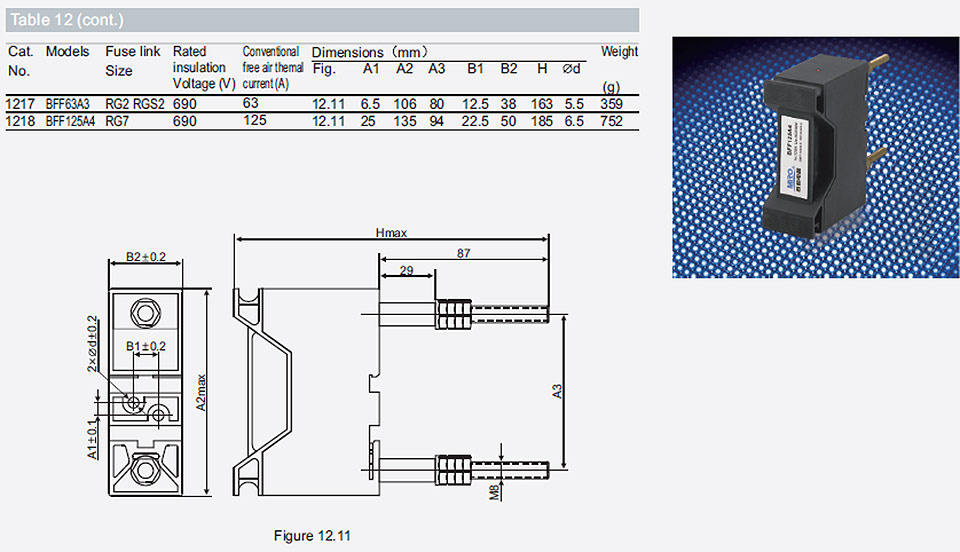Viewport: 960px width, 552px height.
Task: Click B2 value 38
Action: pos(508,104)
